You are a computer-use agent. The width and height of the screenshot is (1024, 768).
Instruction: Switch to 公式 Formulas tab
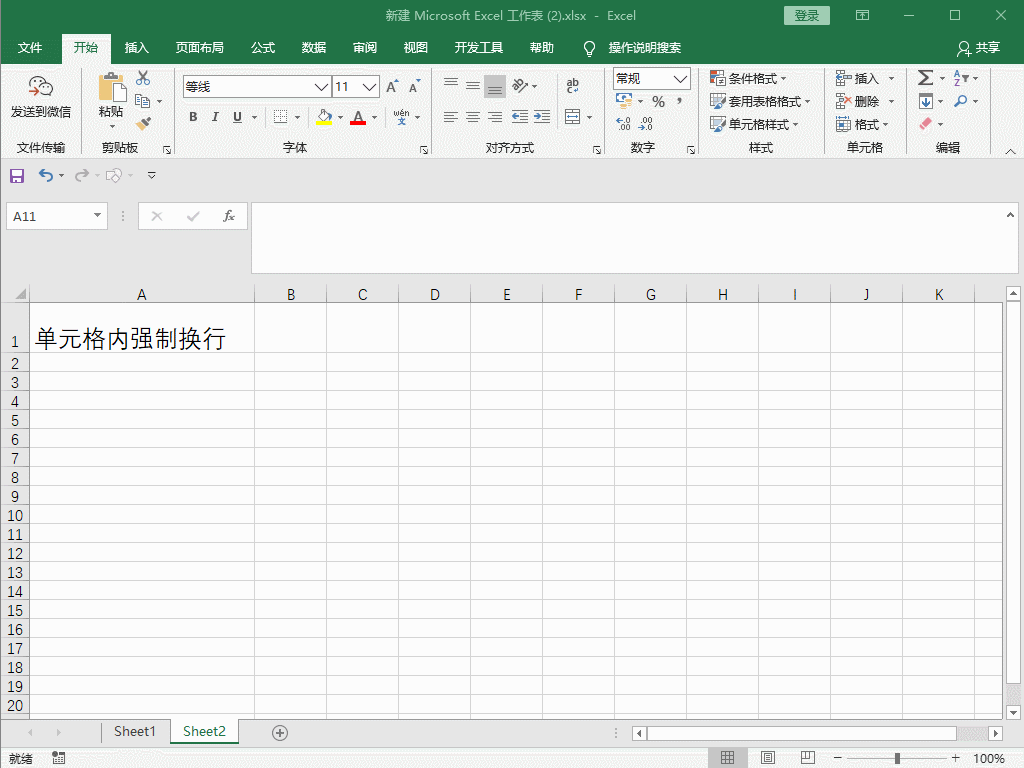263,48
